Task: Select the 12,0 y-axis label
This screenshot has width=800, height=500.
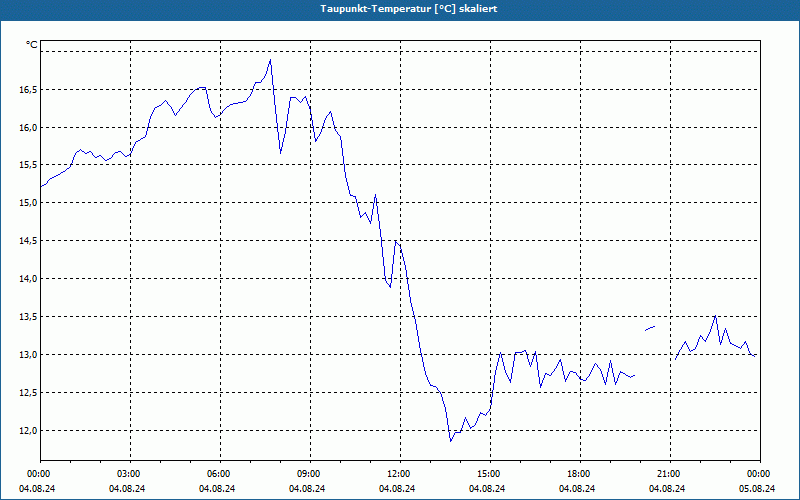Action: (29, 431)
